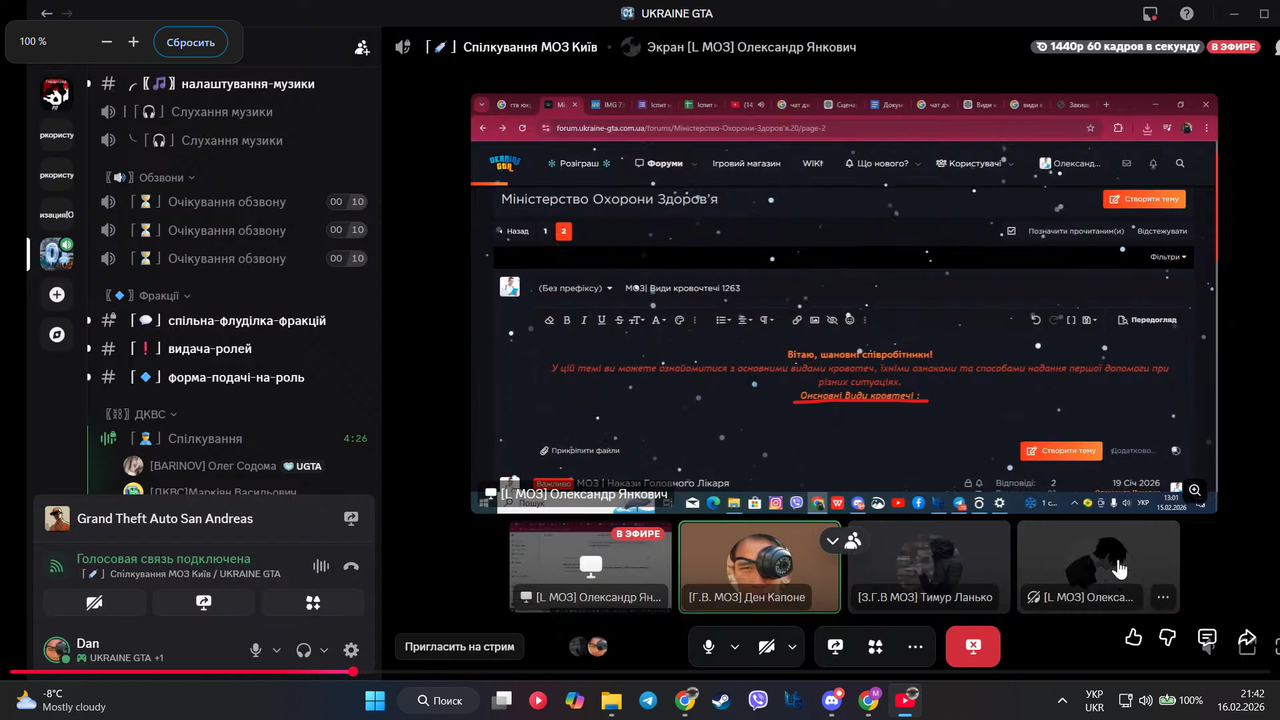1280x720 pixels.
Task: Toggle noise suppression waveform icon in voice panel
Action: (321, 566)
